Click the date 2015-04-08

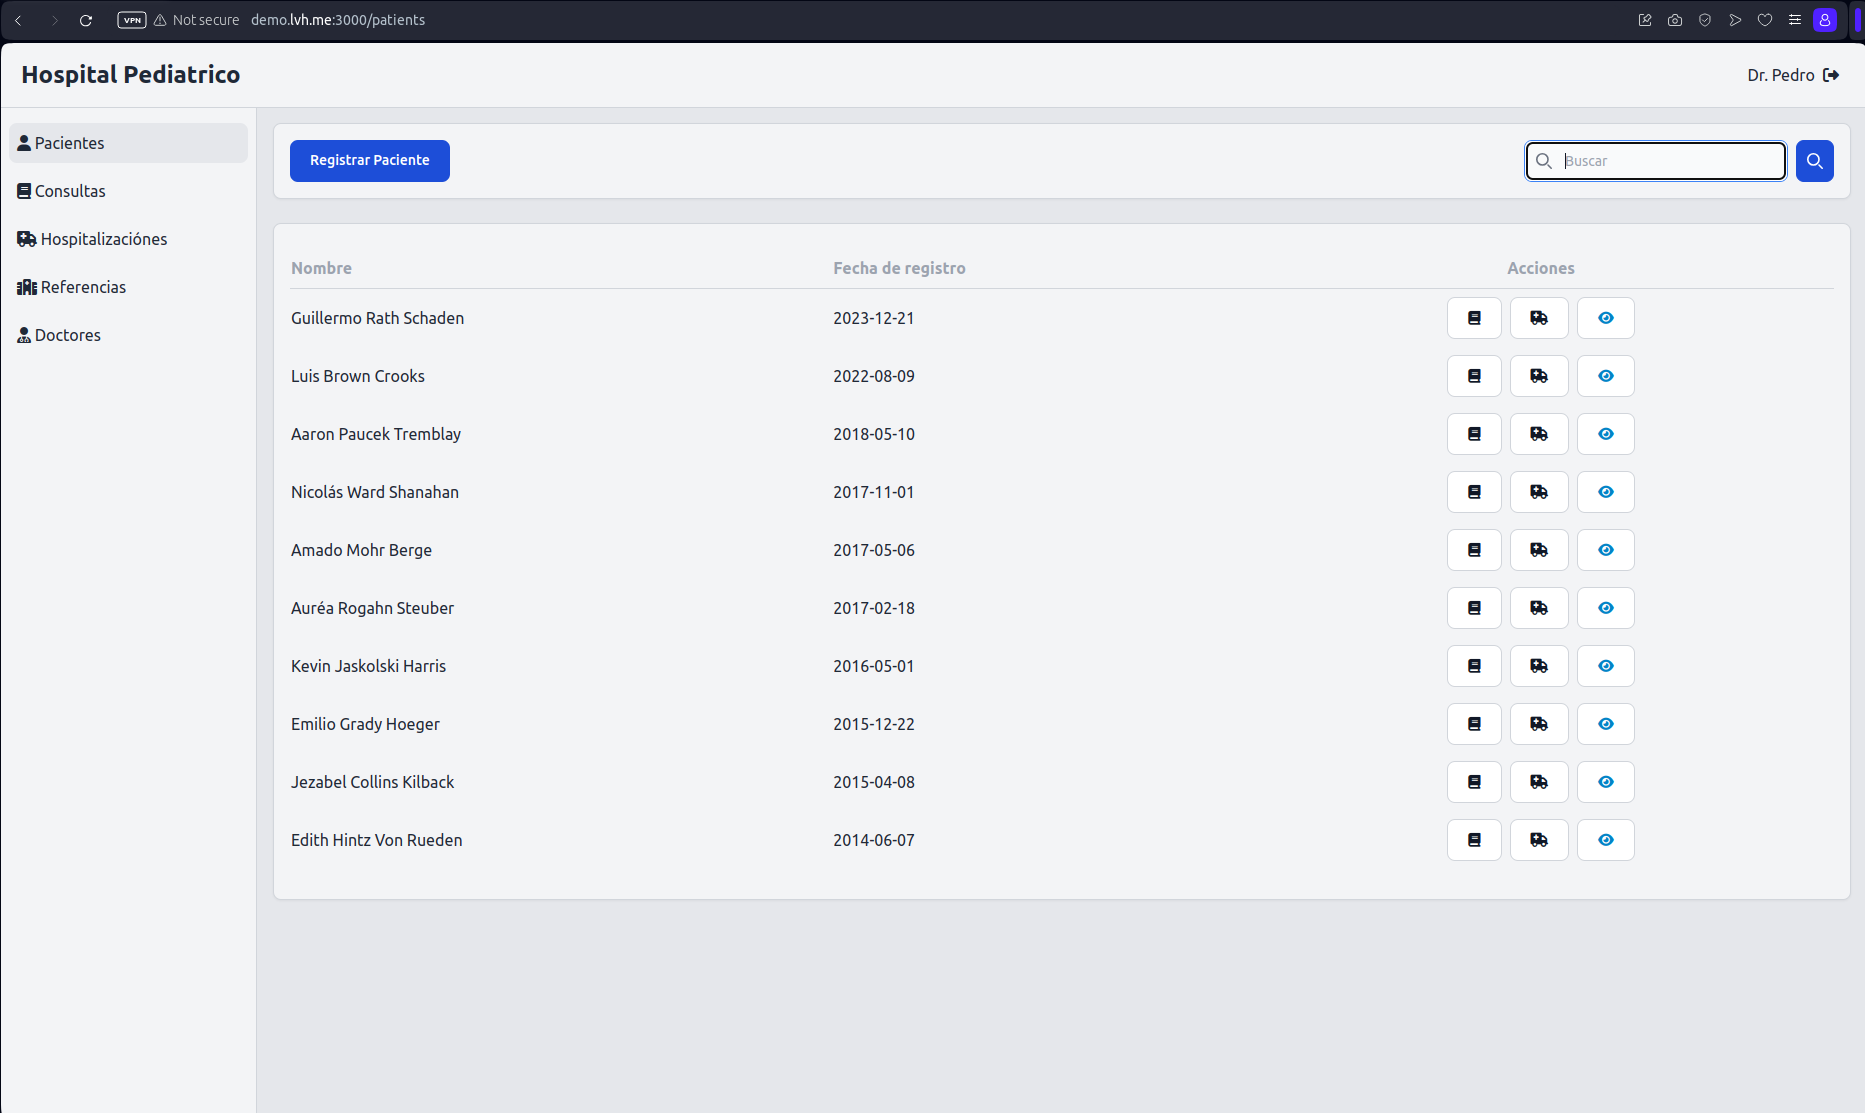(x=874, y=782)
